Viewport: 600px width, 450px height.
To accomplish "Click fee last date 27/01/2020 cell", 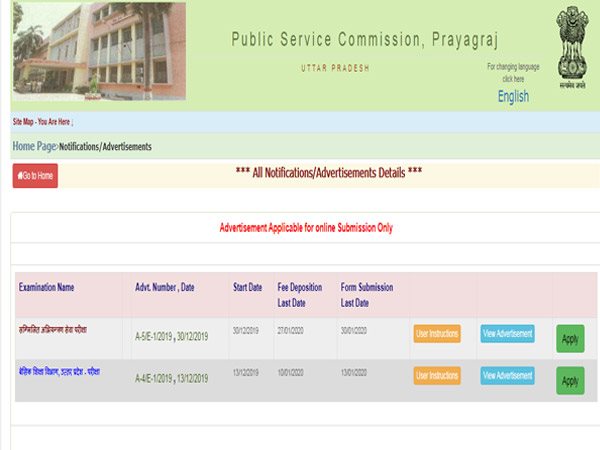I will point(290,330).
